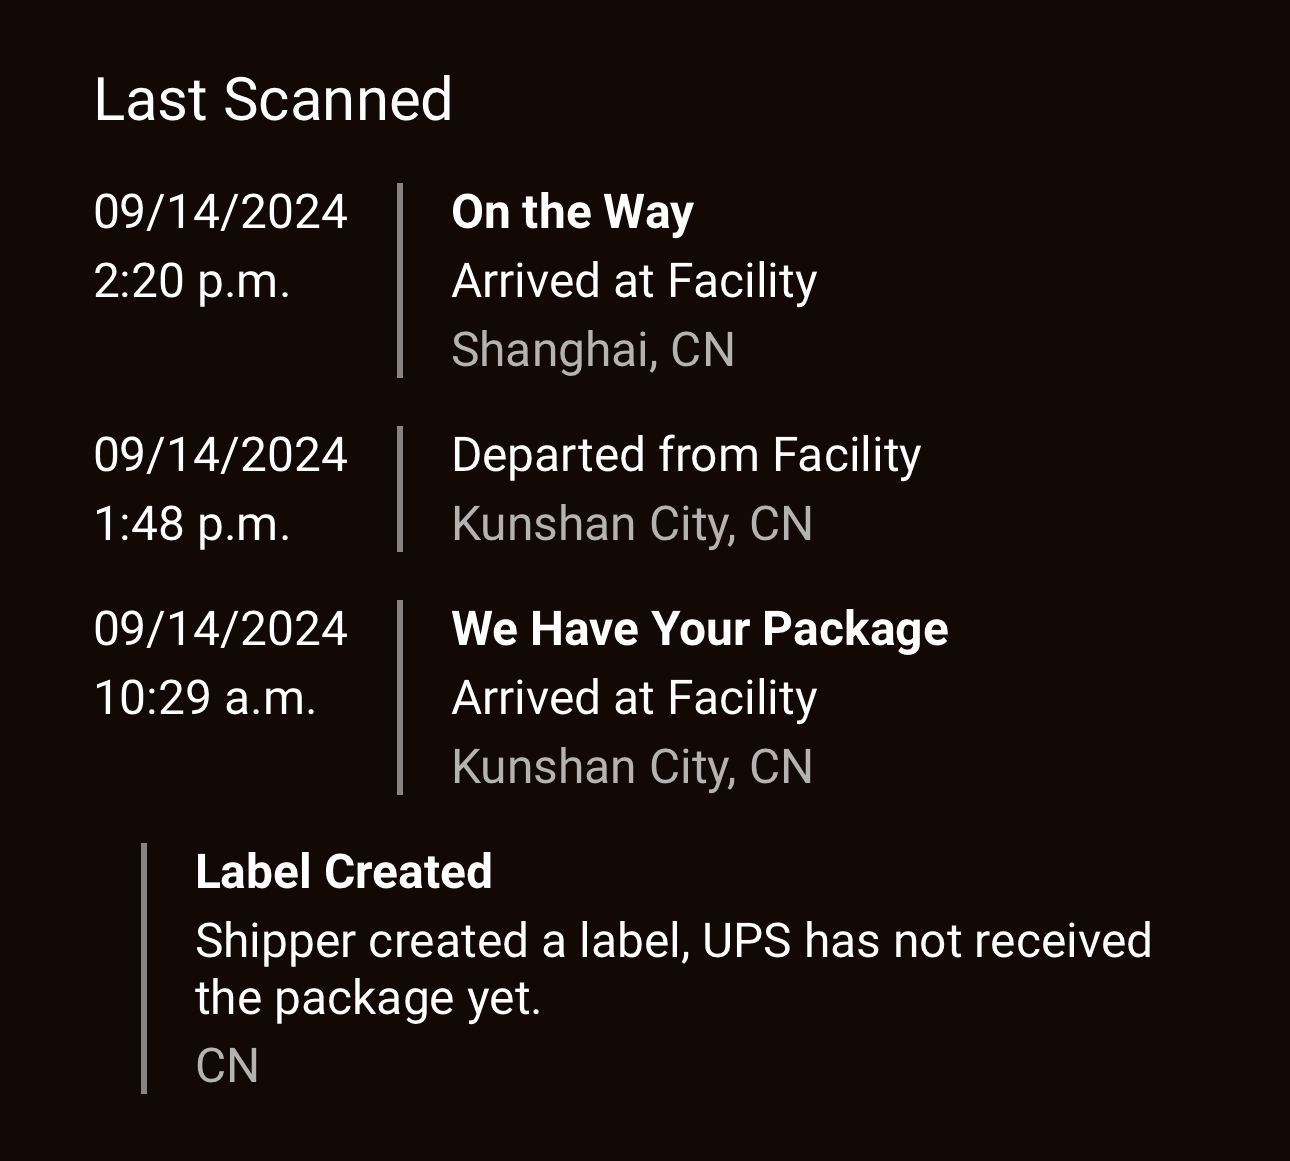
Task: Click the Departed from Facility status
Action: point(686,455)
